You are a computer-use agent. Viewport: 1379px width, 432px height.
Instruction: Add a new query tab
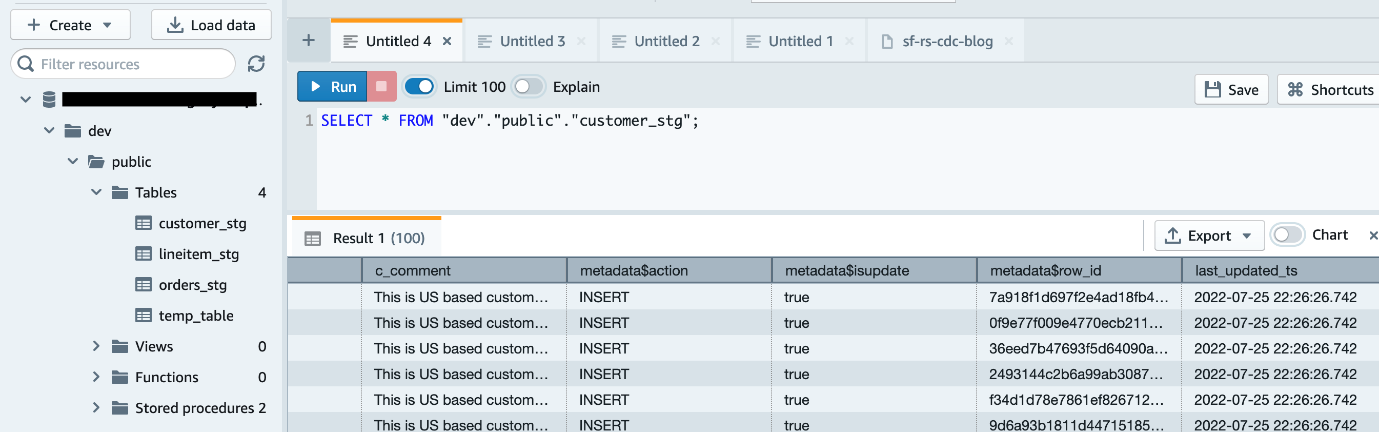[308, 41]
